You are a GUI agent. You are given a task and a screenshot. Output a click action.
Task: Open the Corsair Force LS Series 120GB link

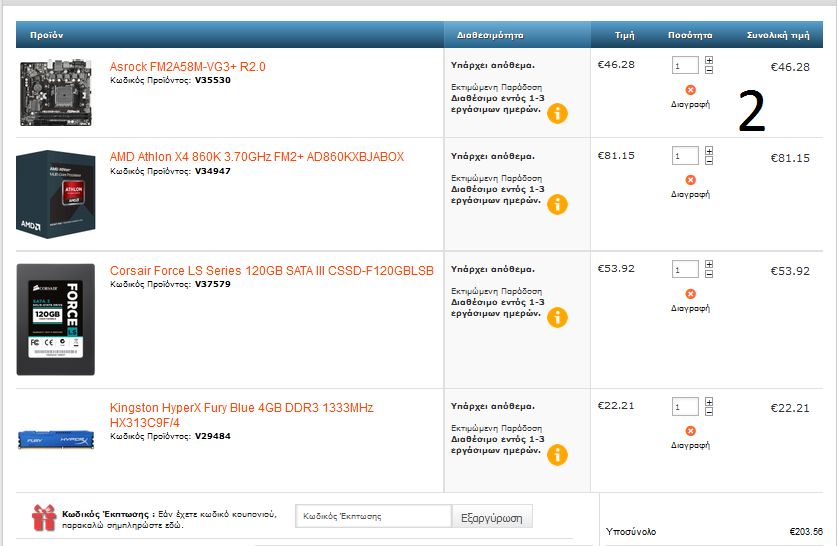[x=272, y=271]
